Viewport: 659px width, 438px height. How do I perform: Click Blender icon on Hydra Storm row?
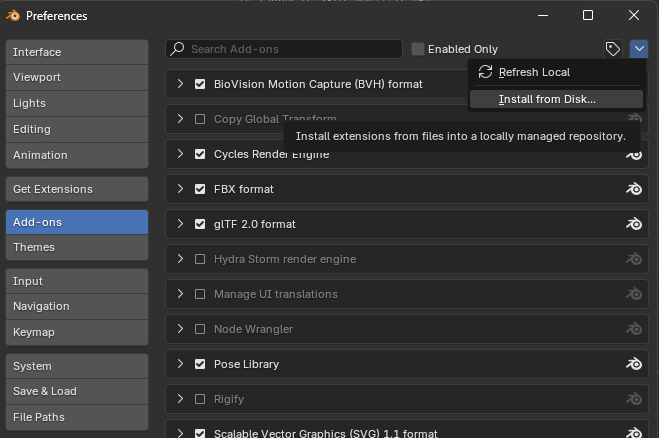pyautogui.click(x=634, y=259)
